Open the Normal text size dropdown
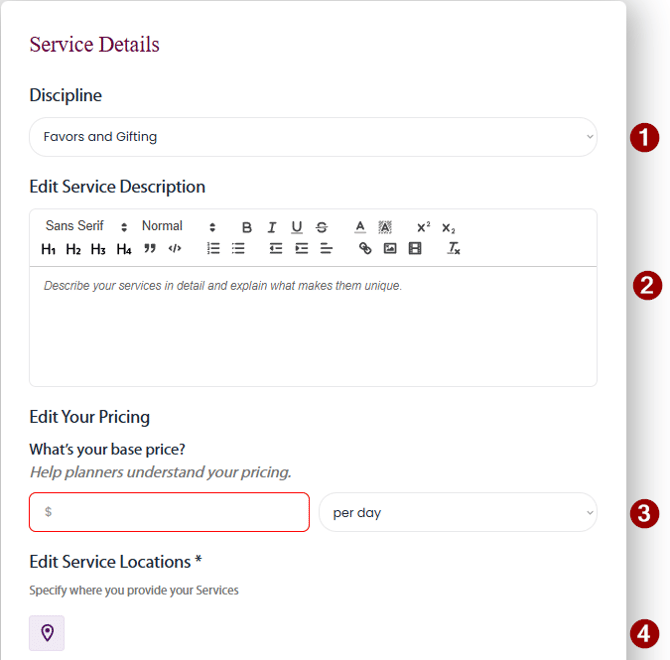670x660 pixels. (178, 227)
